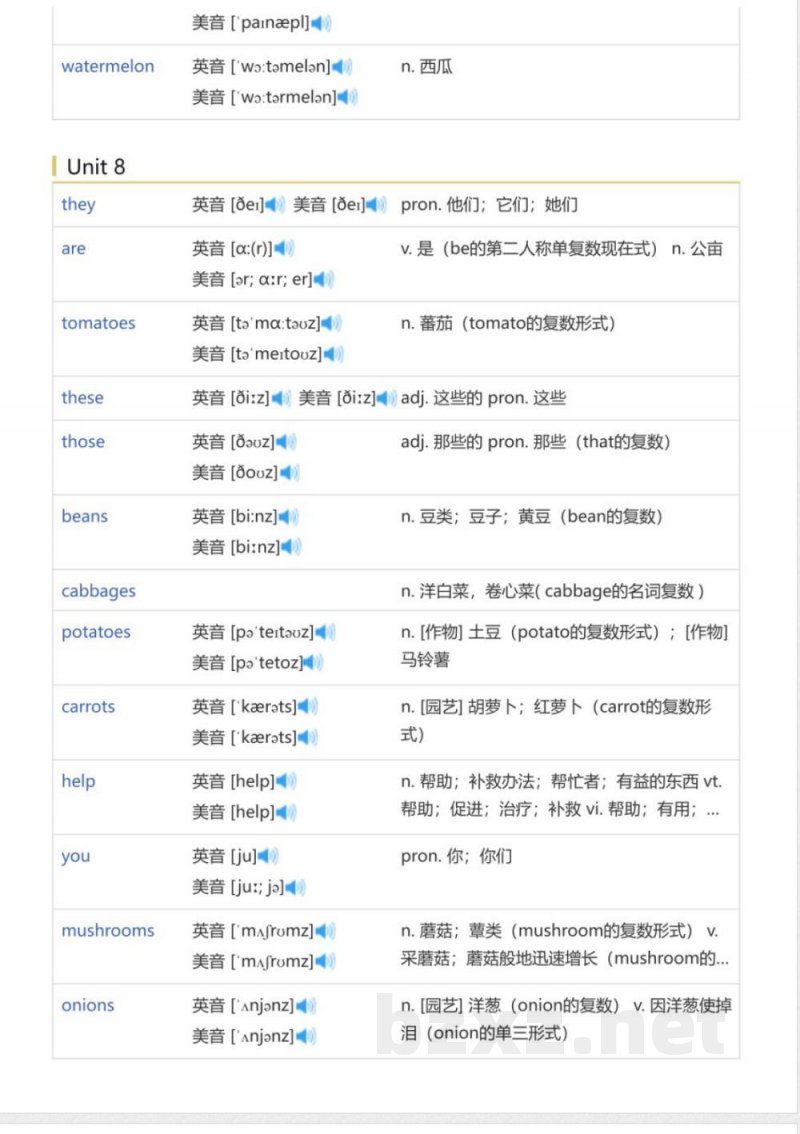Viewport: 800px width, 1134px height.
Task: Play British pronunciation of carrots
Action: tap(308, 707)
